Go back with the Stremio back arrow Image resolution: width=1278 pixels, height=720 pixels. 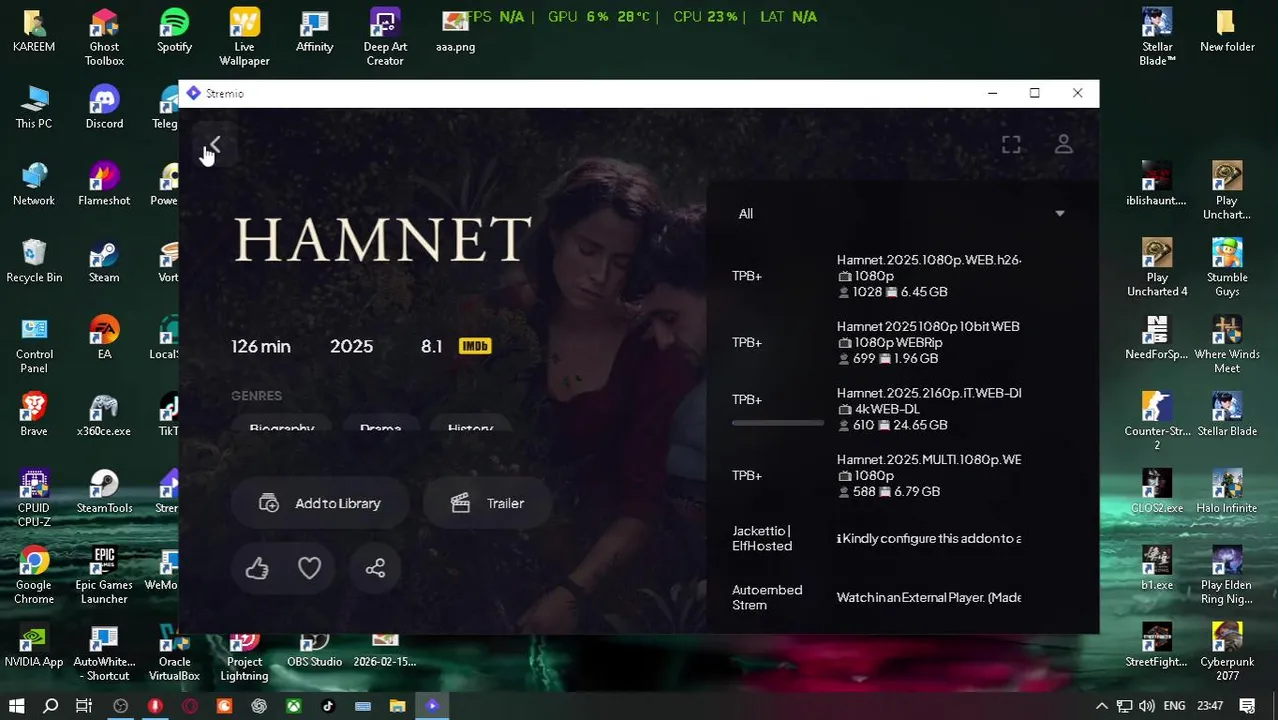click(x=214, y=145)
